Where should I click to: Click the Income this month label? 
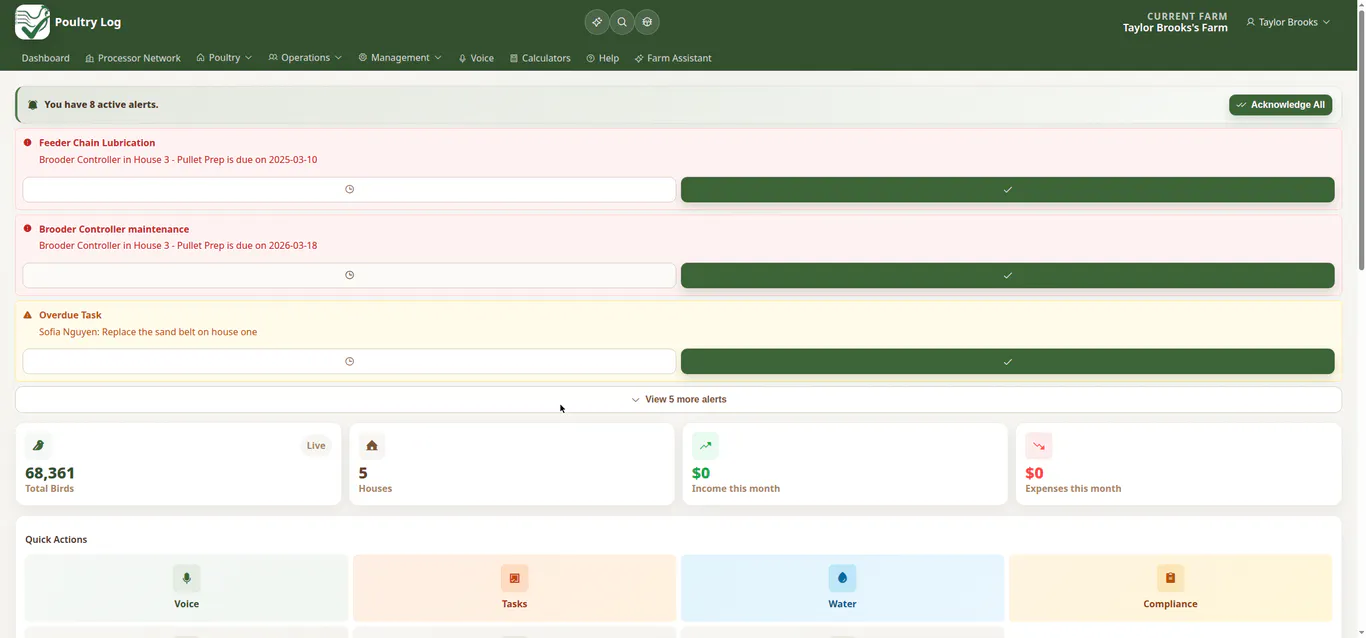click(736, 489)
